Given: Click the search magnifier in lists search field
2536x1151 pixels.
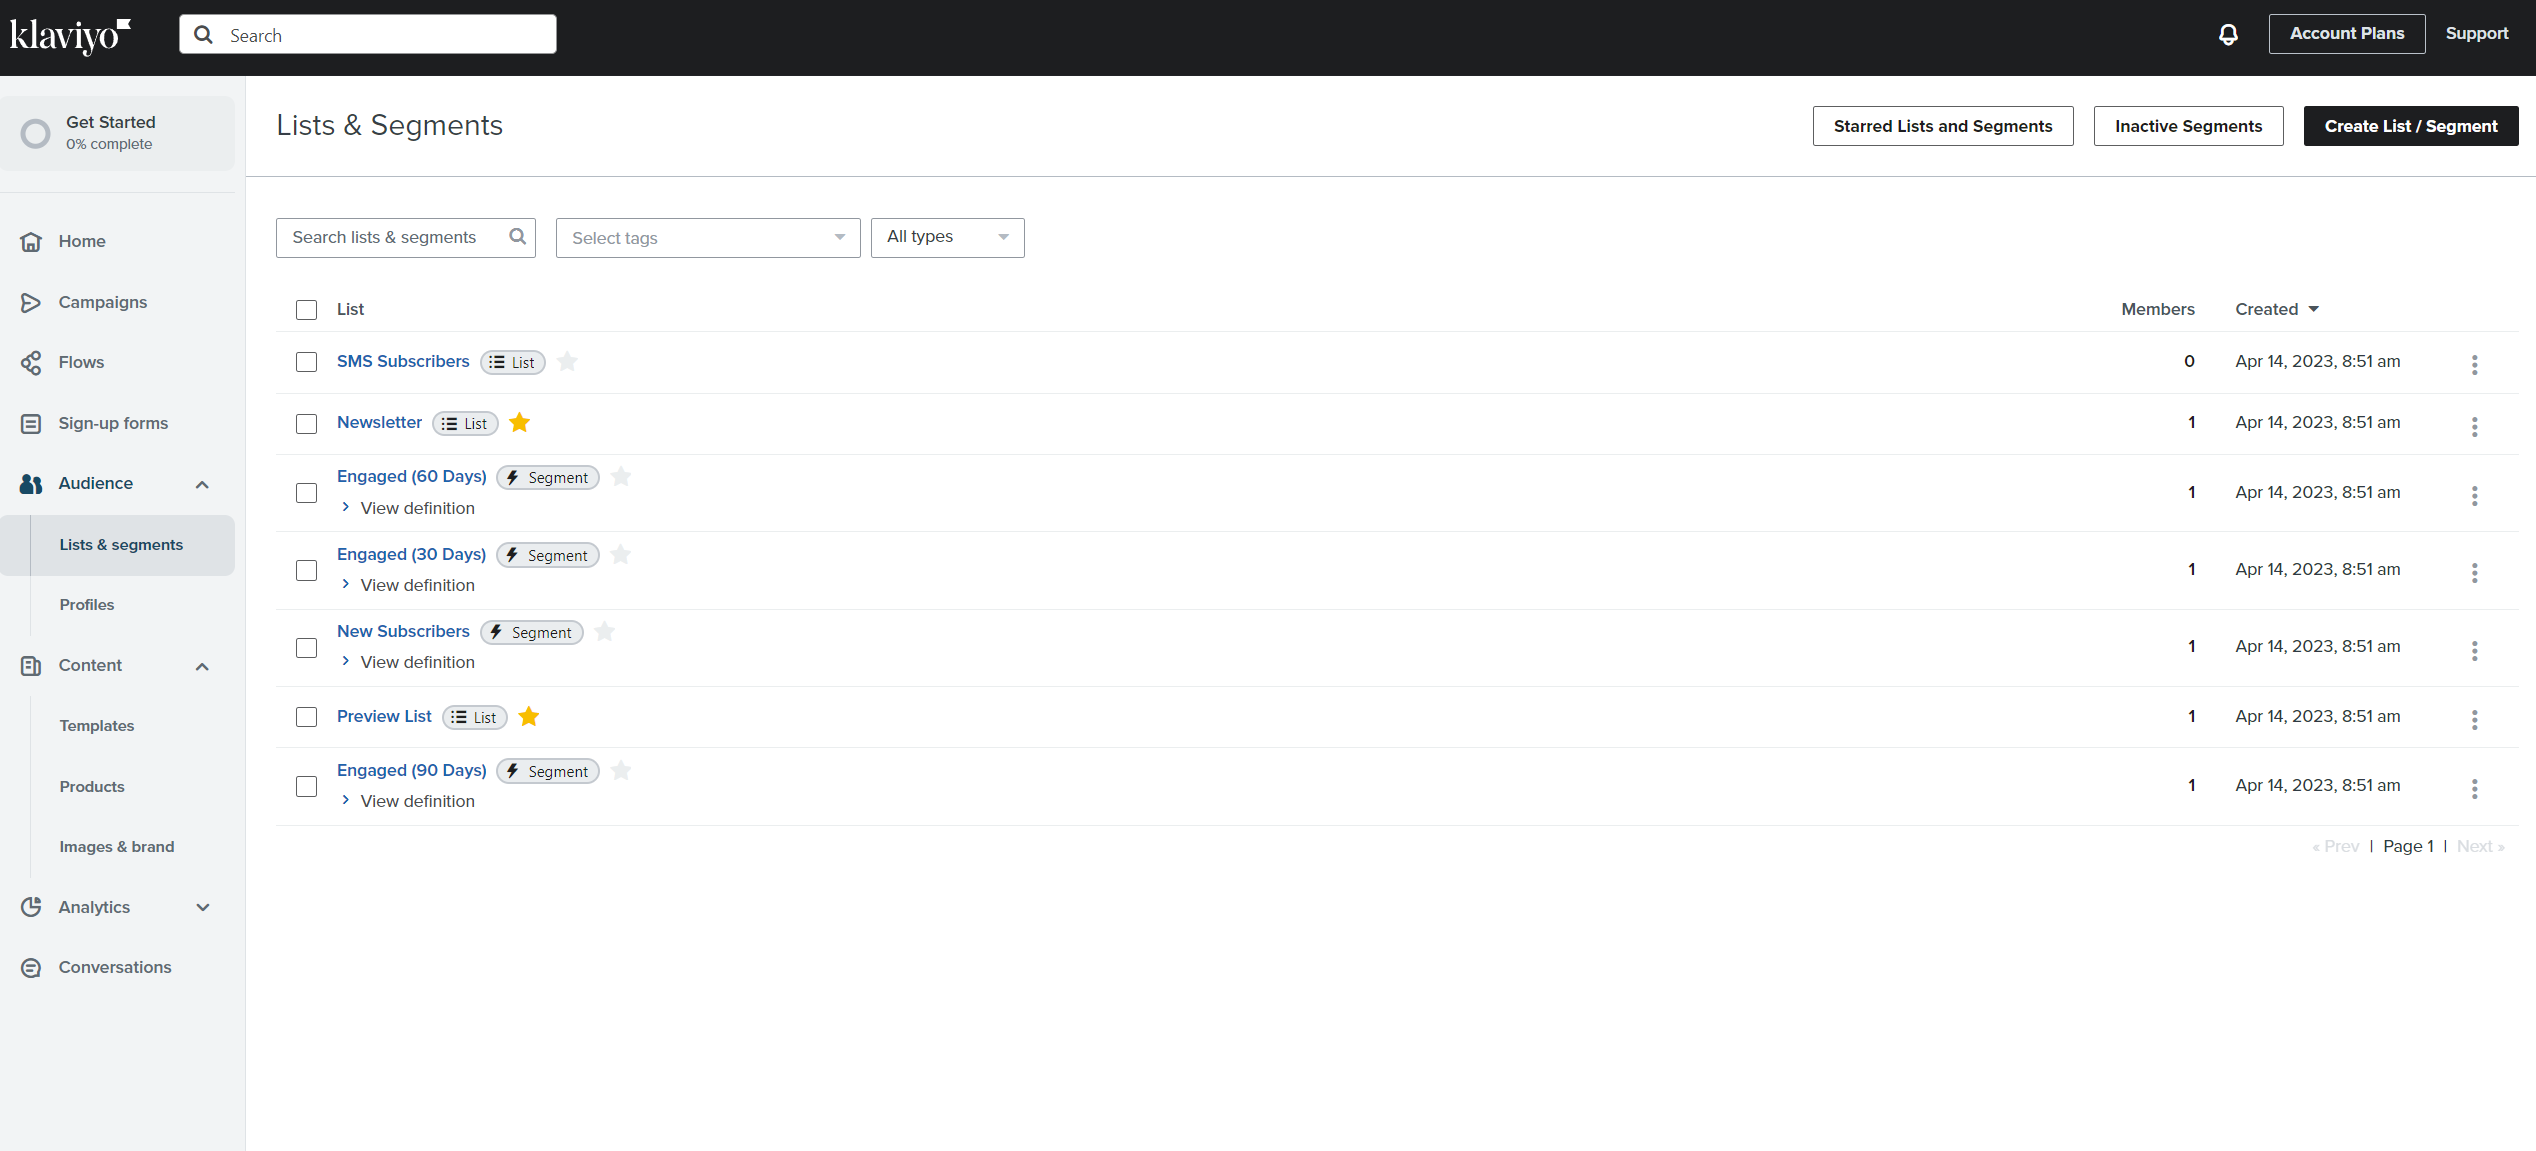Looking at the screenshot, I should (517, 236).
